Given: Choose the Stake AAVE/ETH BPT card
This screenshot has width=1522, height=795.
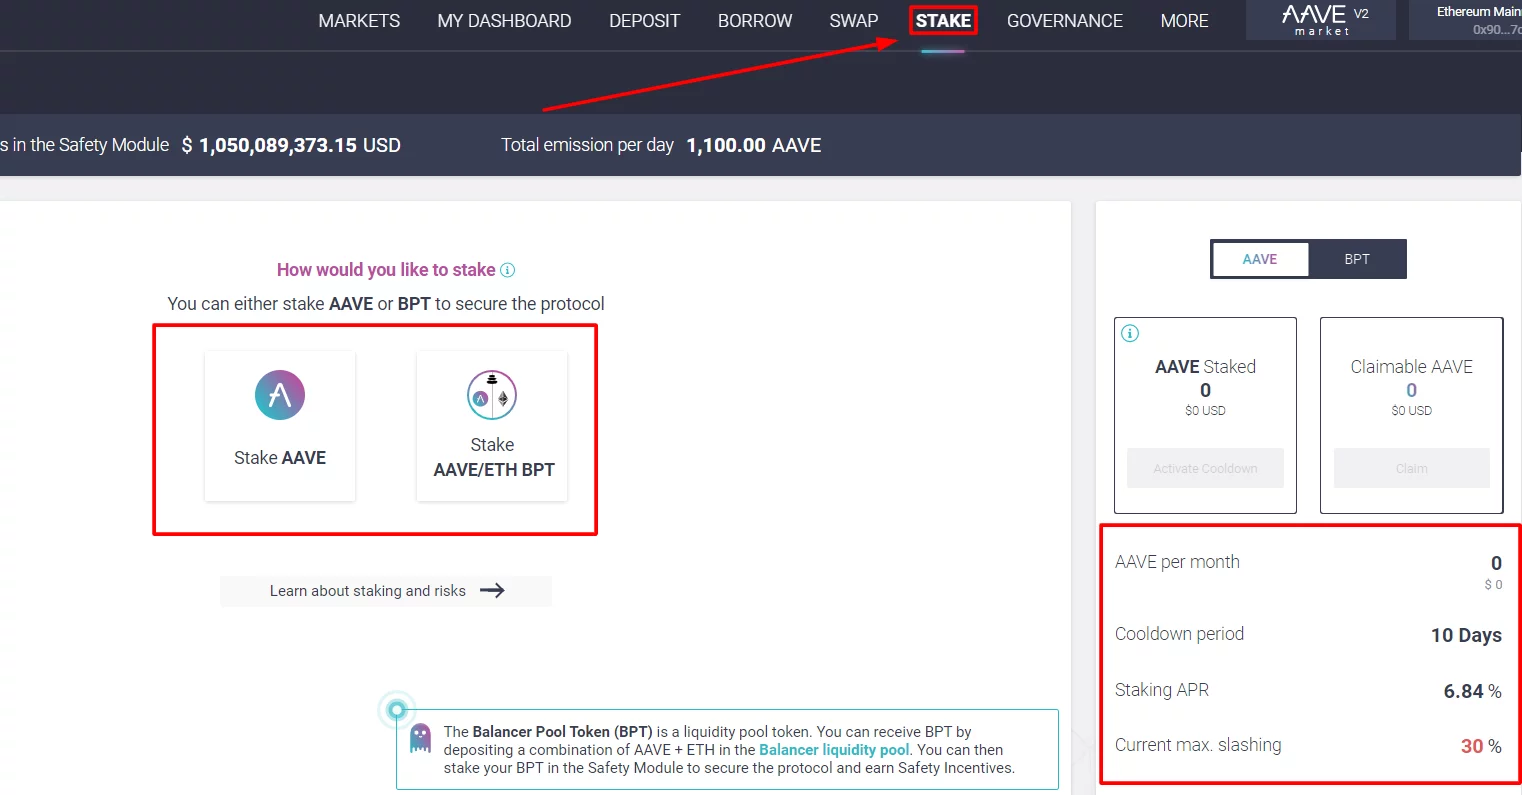Looking at the screenshot, I should (x=492, y=425).
